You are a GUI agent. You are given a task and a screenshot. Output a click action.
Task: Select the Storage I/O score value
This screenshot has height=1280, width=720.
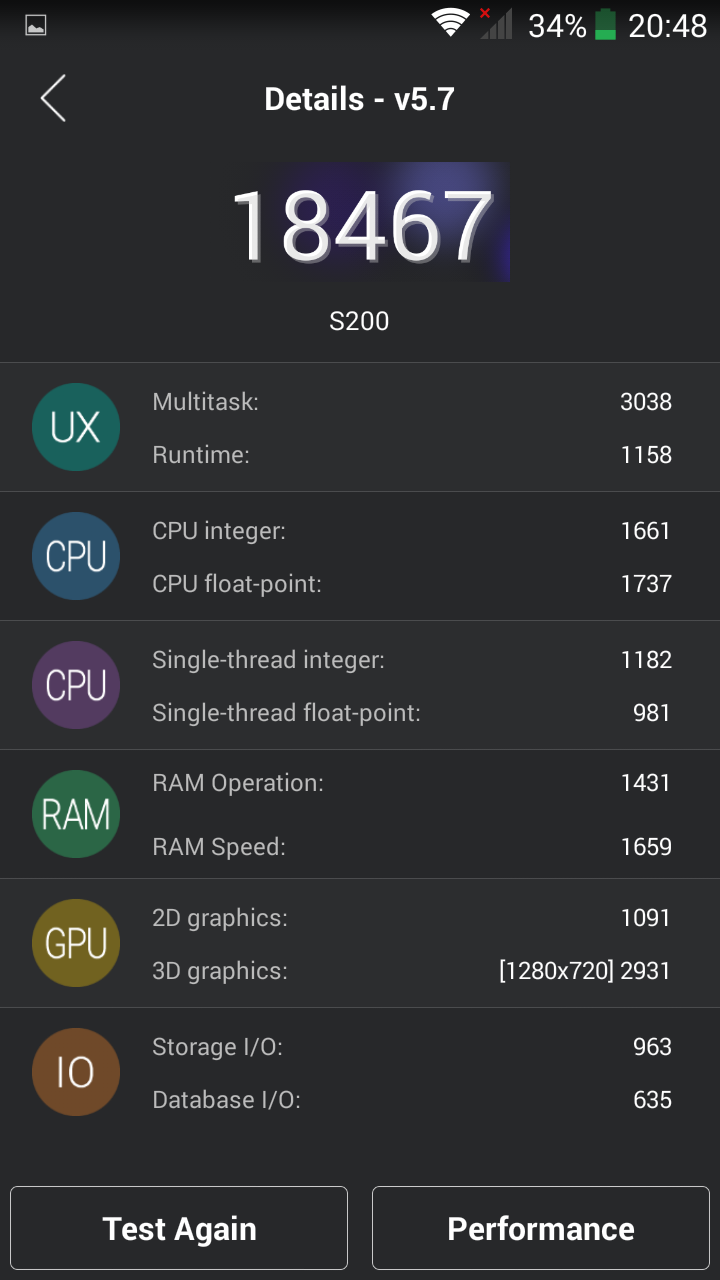[651, 1047]
